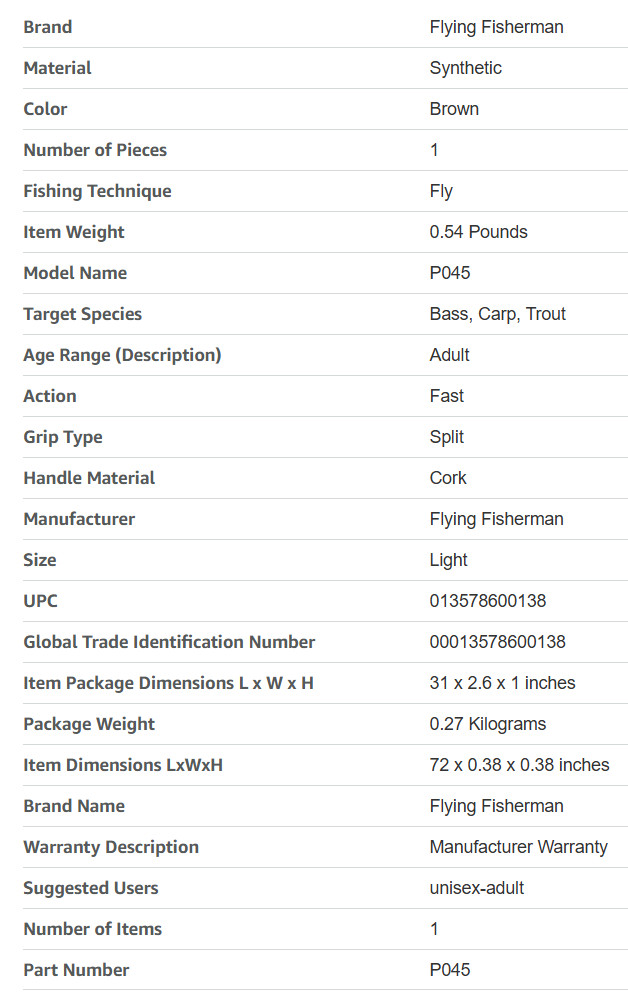Select Bass, Carp, Trout target species
The width and height of the screenshot is (628, 992).
(x=498, y=314)
